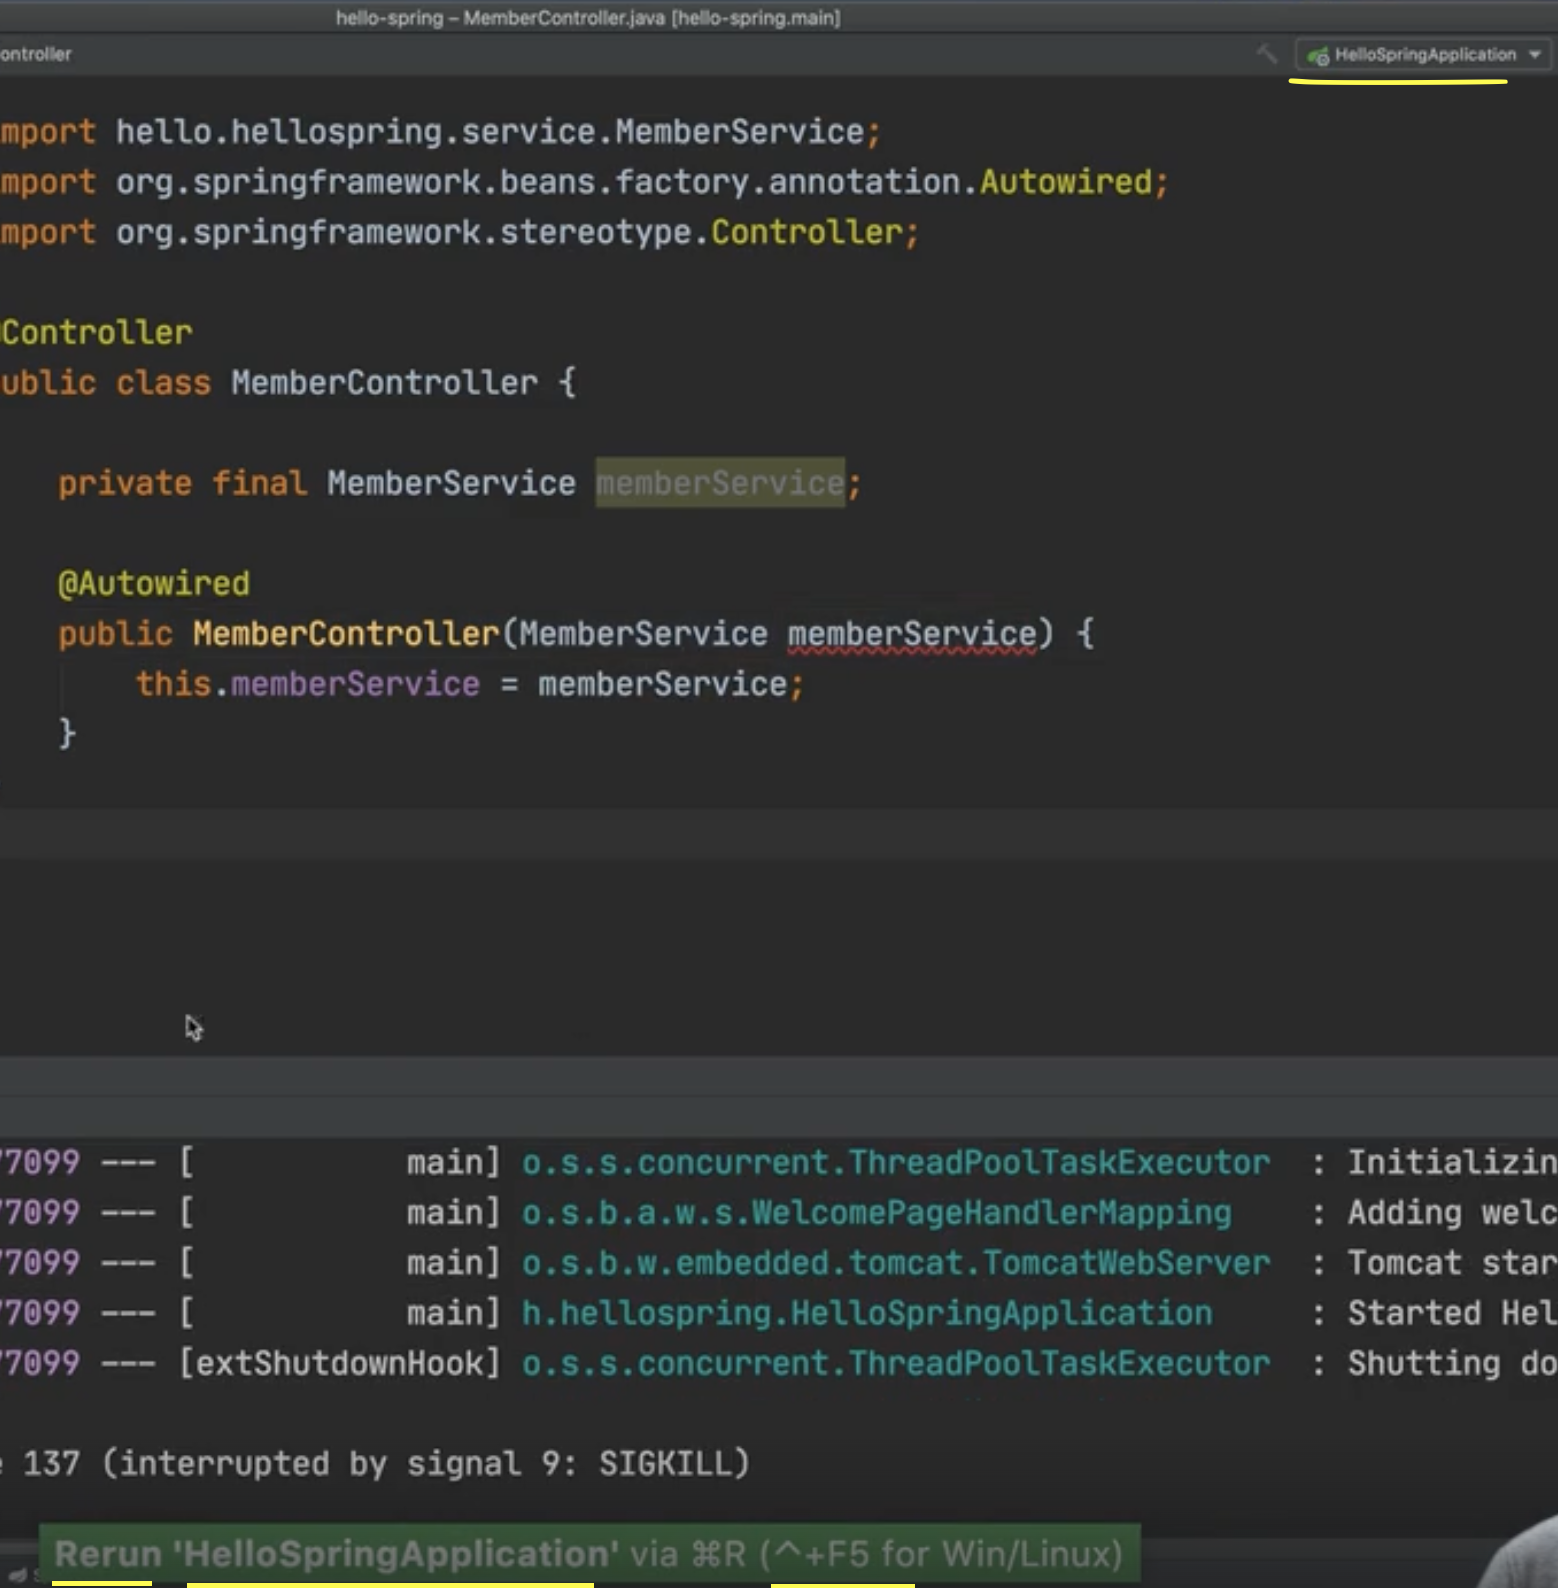Click the constructor's closing brace

(x=67, y=734)
